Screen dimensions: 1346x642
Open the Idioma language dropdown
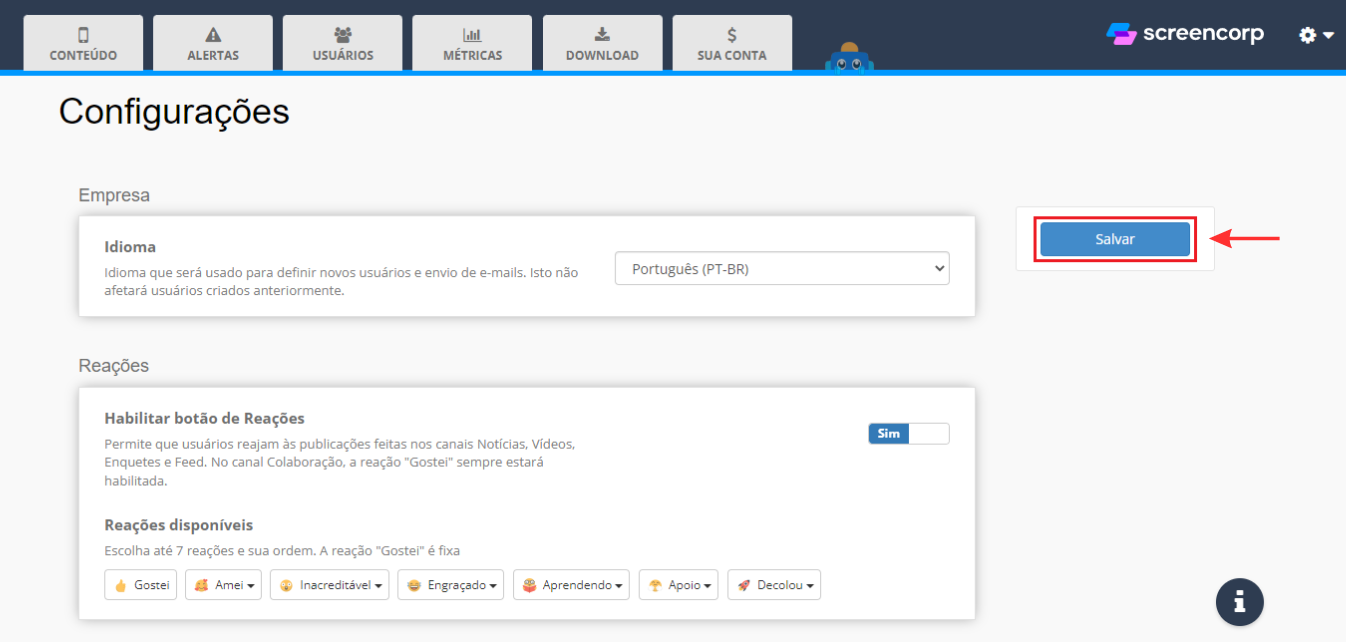(782, 268)
